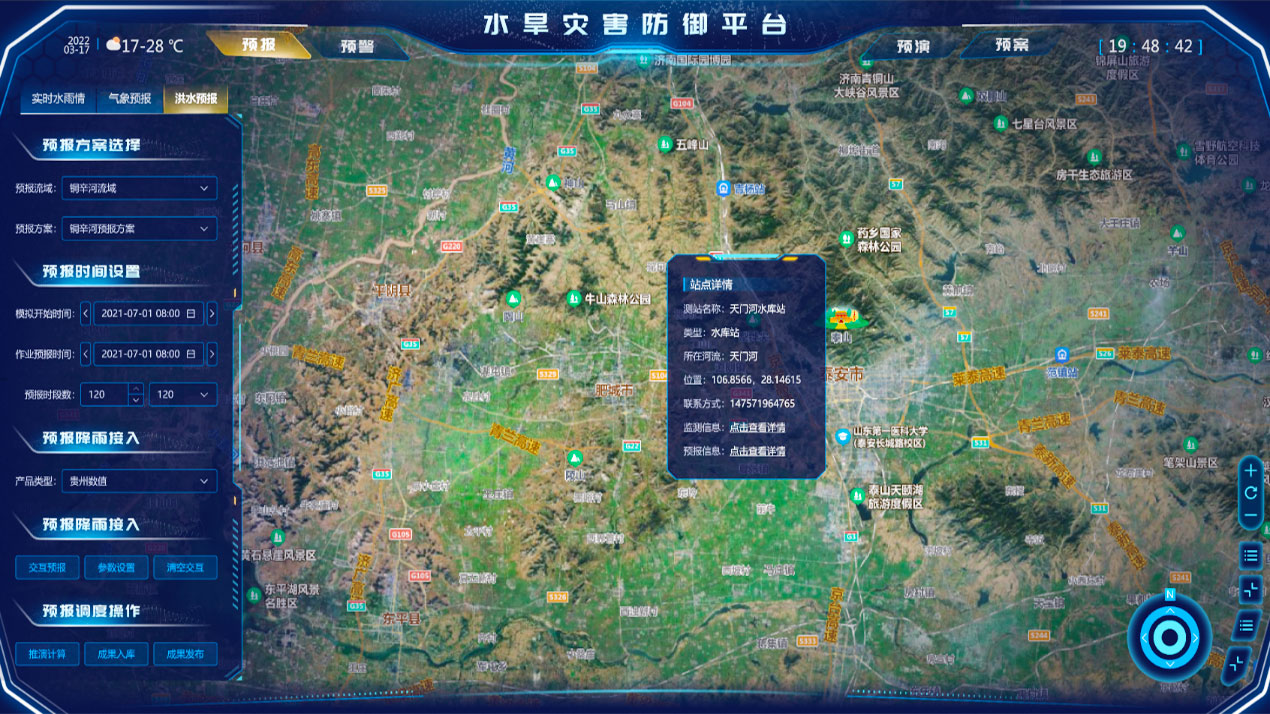Select the 洪水预报 tab
The width and height of the screenshot is (1270, 714).
[x=196, y=99]
